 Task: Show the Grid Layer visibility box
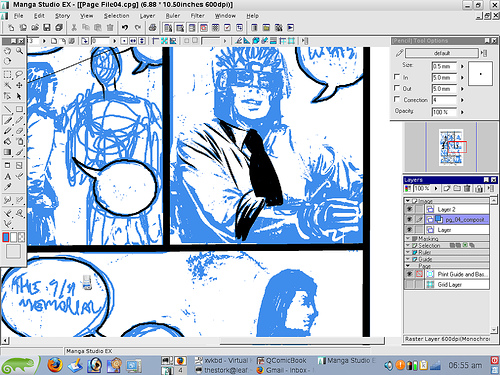(x=409, y=284)
